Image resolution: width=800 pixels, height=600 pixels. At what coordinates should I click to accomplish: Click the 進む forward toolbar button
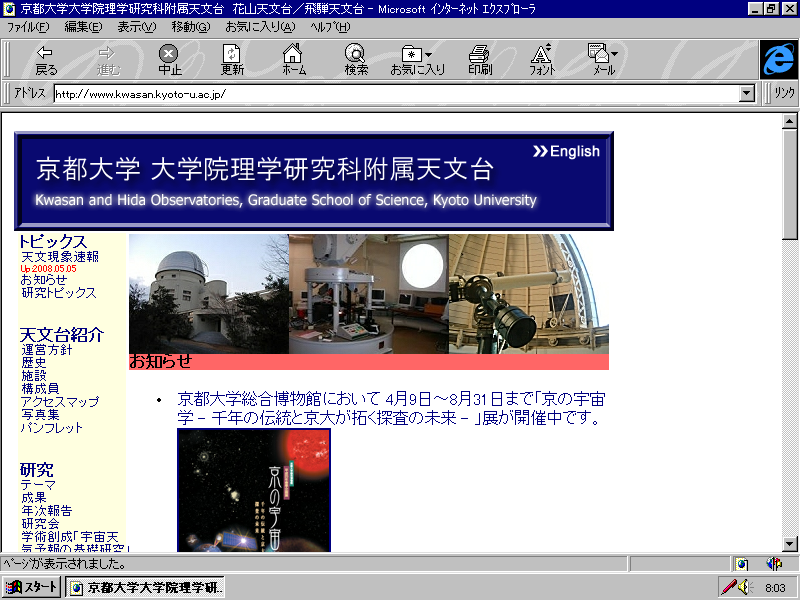coord(108,60)
